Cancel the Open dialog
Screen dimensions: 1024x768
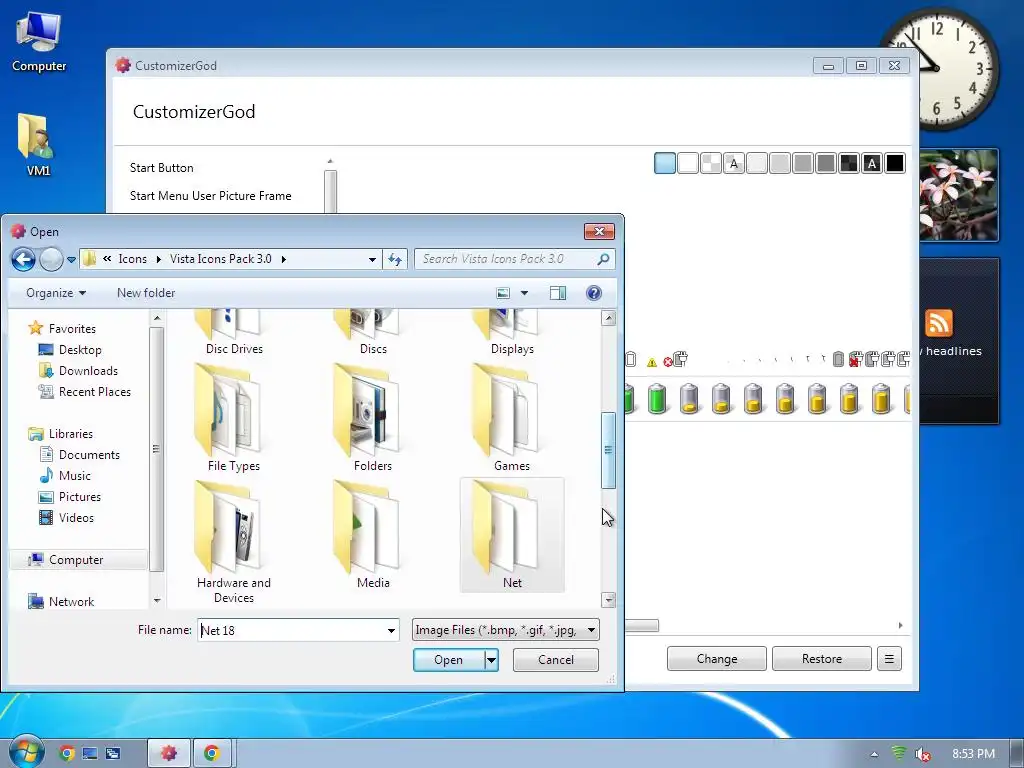[x=556, y=660]
